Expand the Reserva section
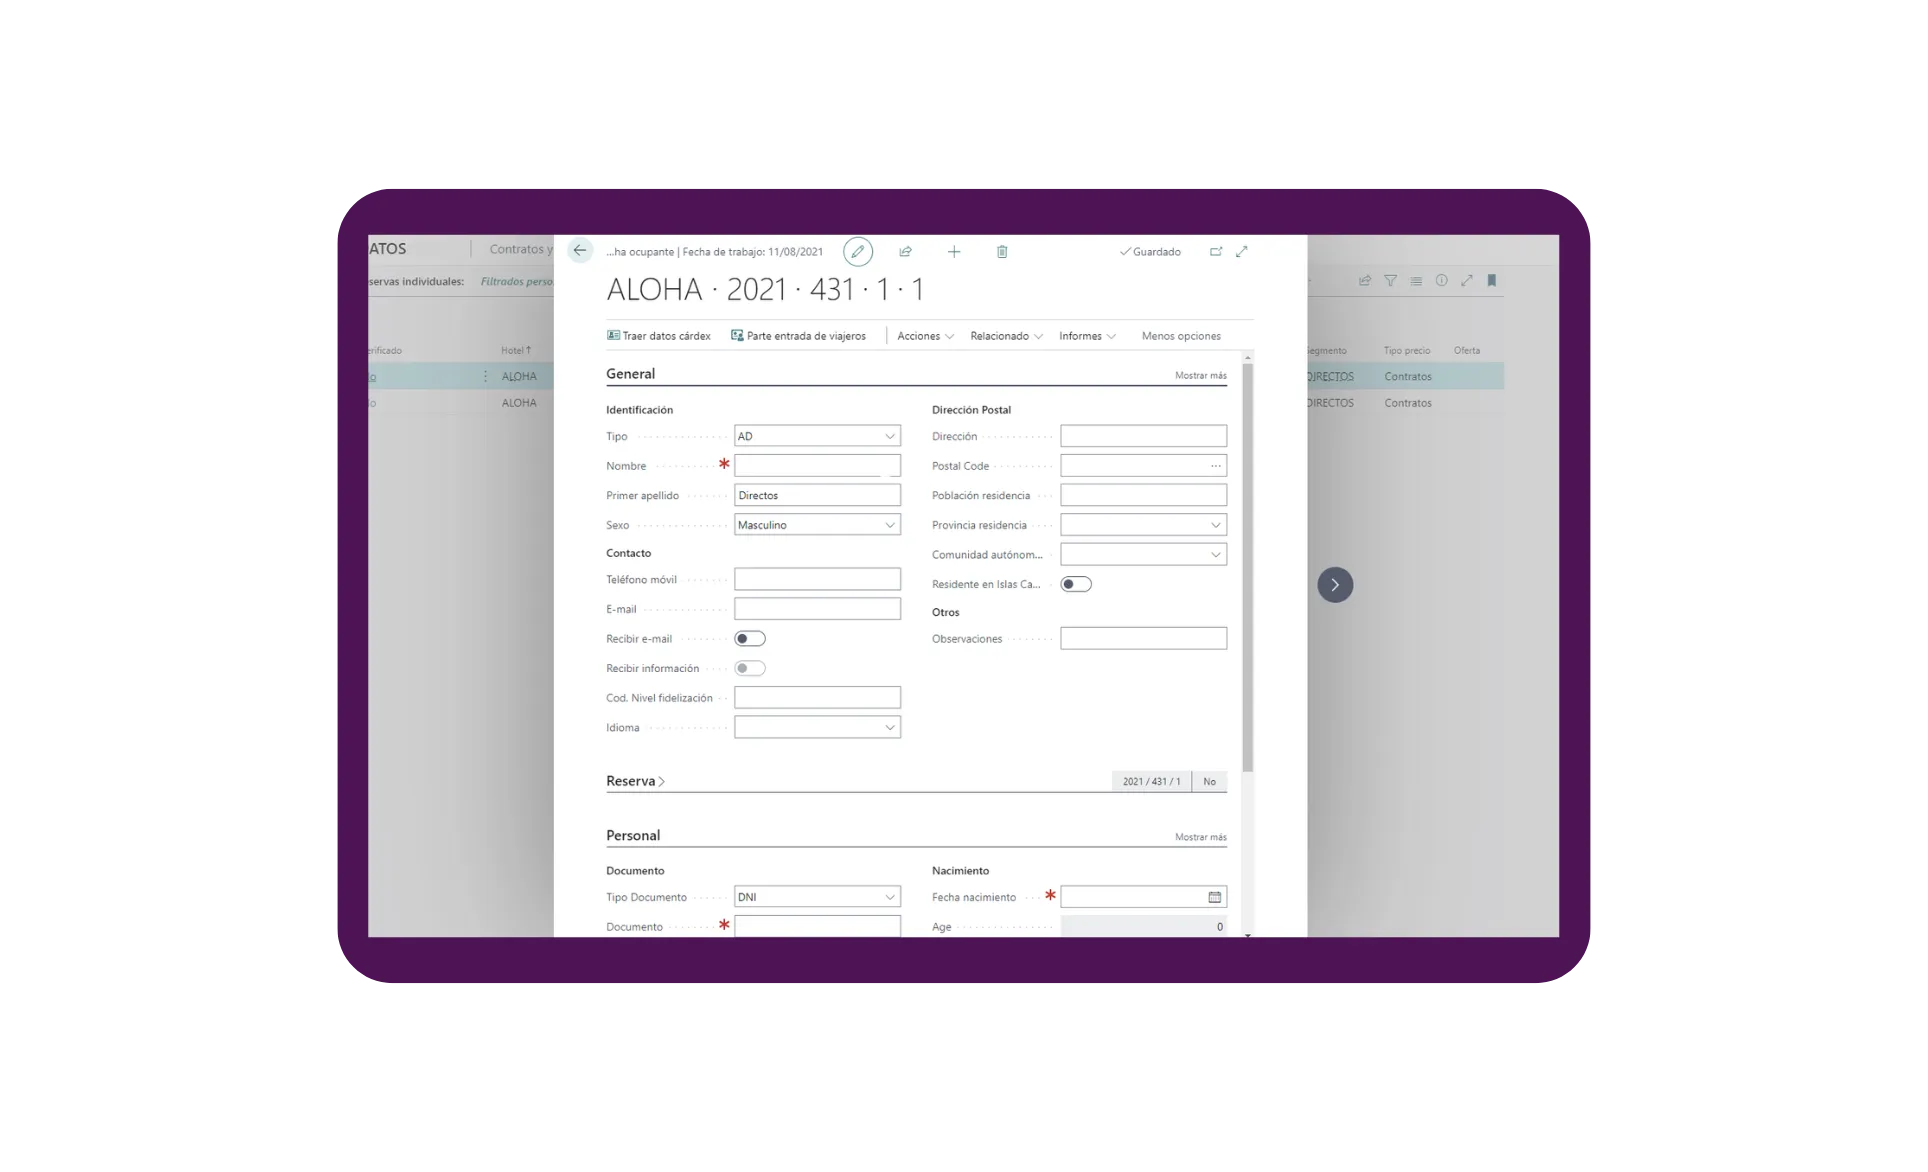The height and width of the screenshot is (1172, 1928). tap(635, 781)
